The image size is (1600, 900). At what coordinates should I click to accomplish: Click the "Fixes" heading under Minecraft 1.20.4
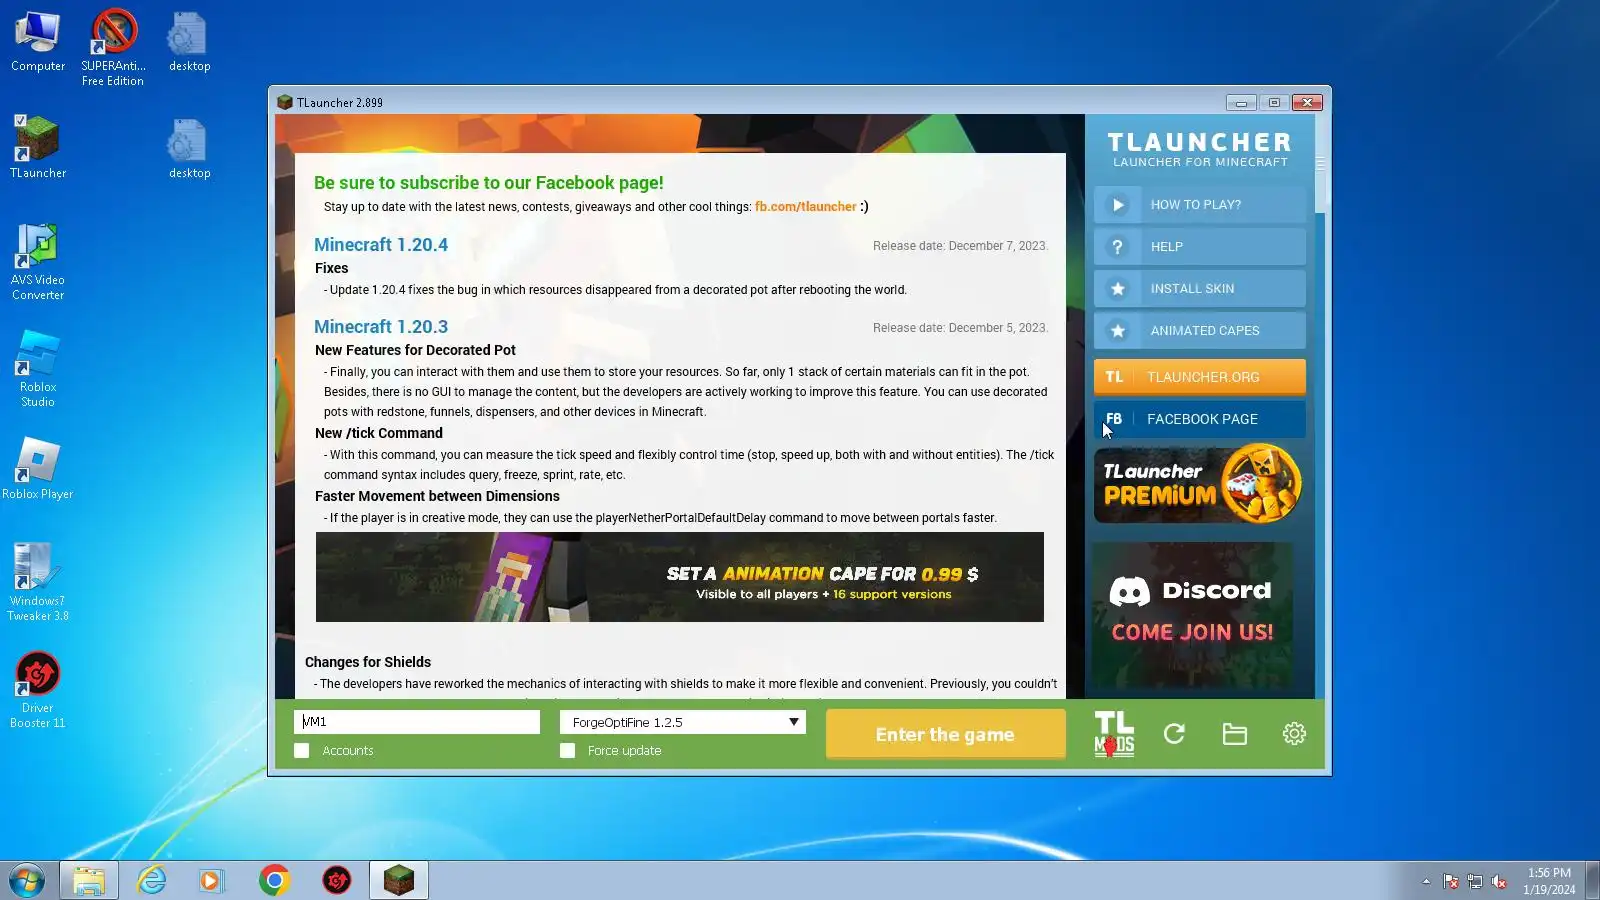pyautogui.click(x=332, y=268)
